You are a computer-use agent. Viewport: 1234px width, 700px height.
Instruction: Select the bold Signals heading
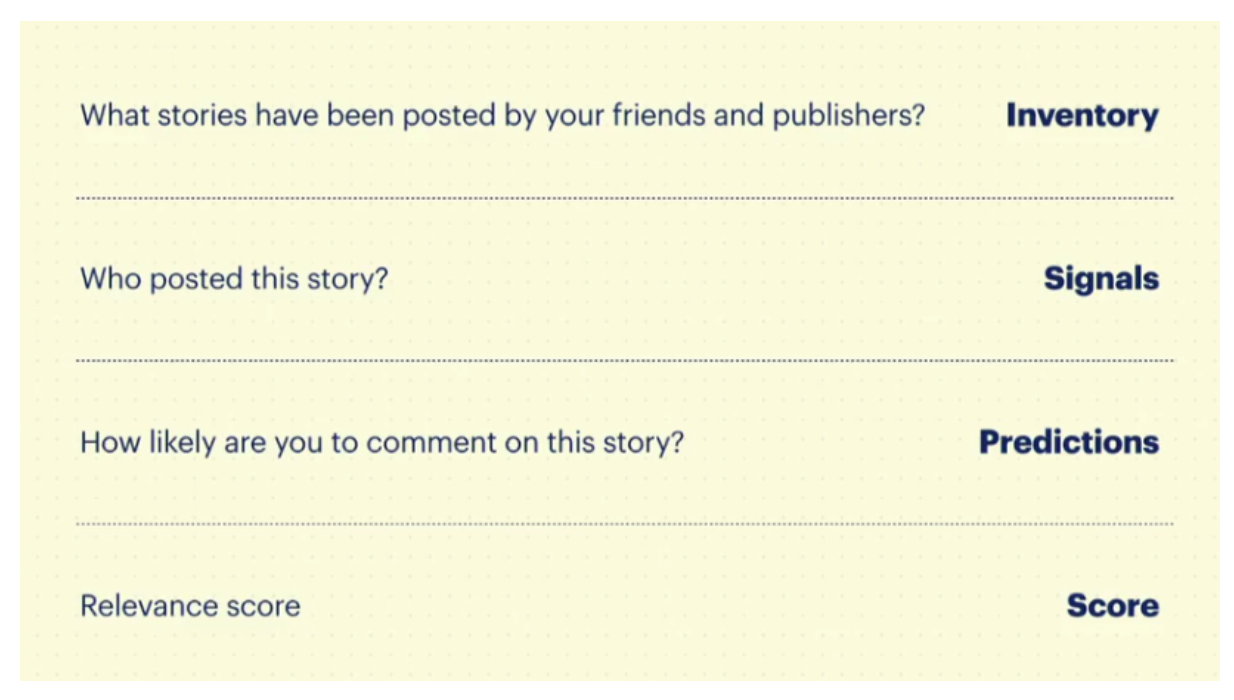click(1101, 279)
